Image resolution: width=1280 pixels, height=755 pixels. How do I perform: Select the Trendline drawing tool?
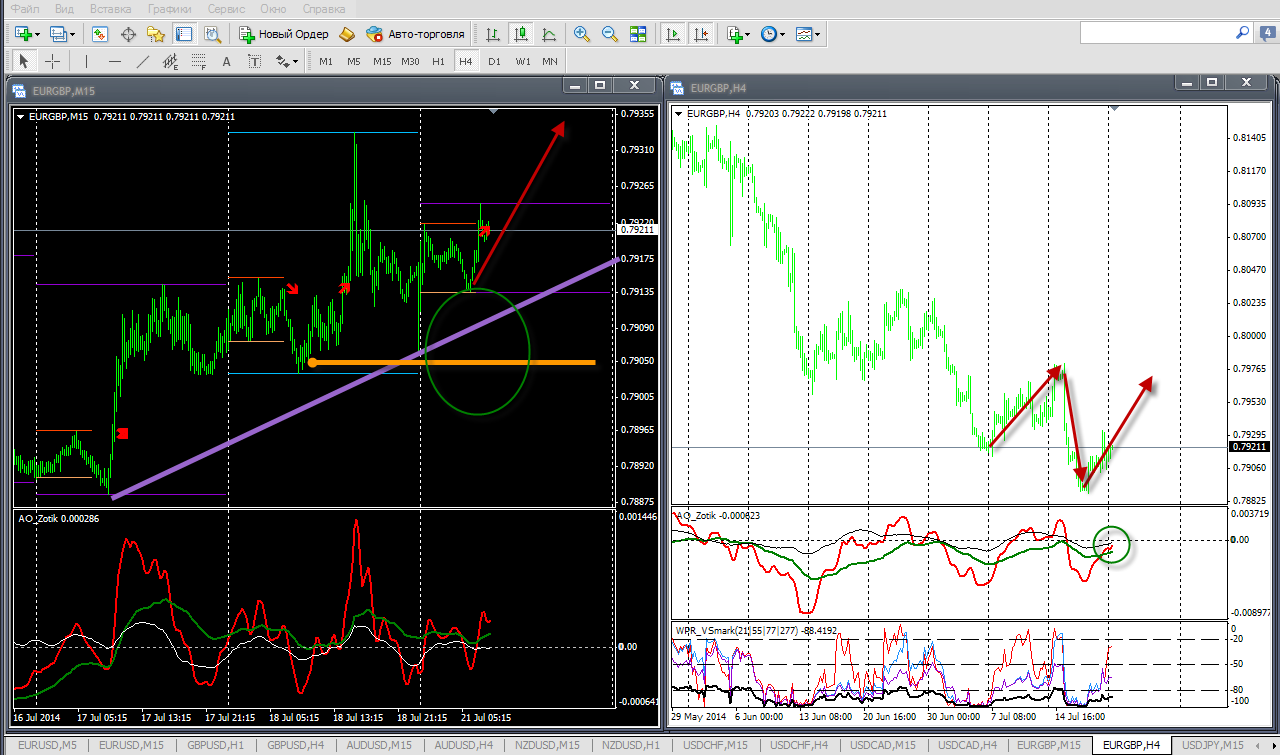[143, 62]
